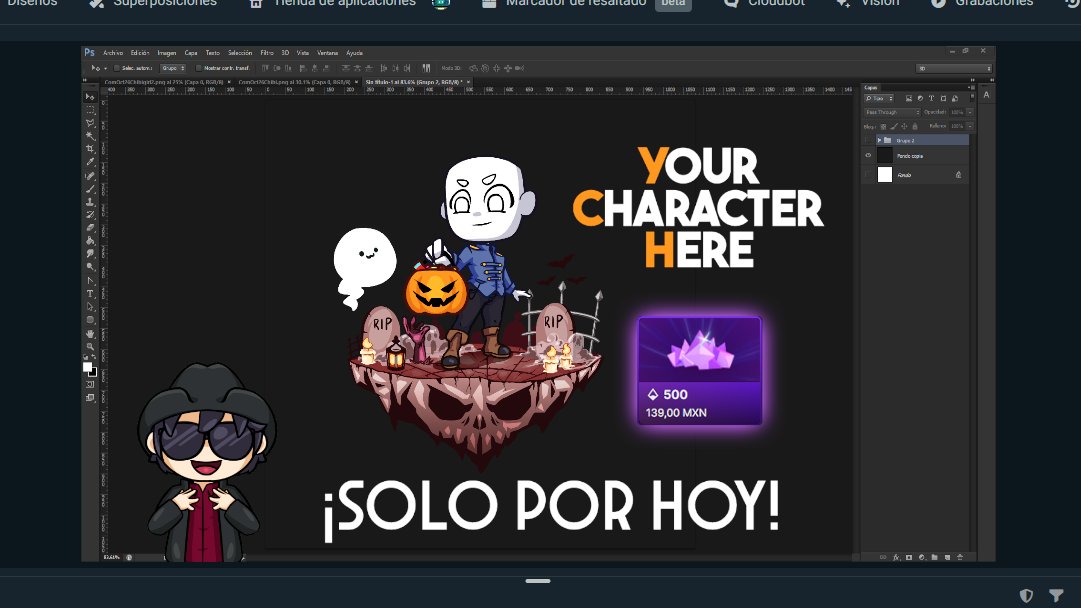Select the Zoom tool in toolbox
The width and height of the screenshot is (1081, 608).
point(90,347)
